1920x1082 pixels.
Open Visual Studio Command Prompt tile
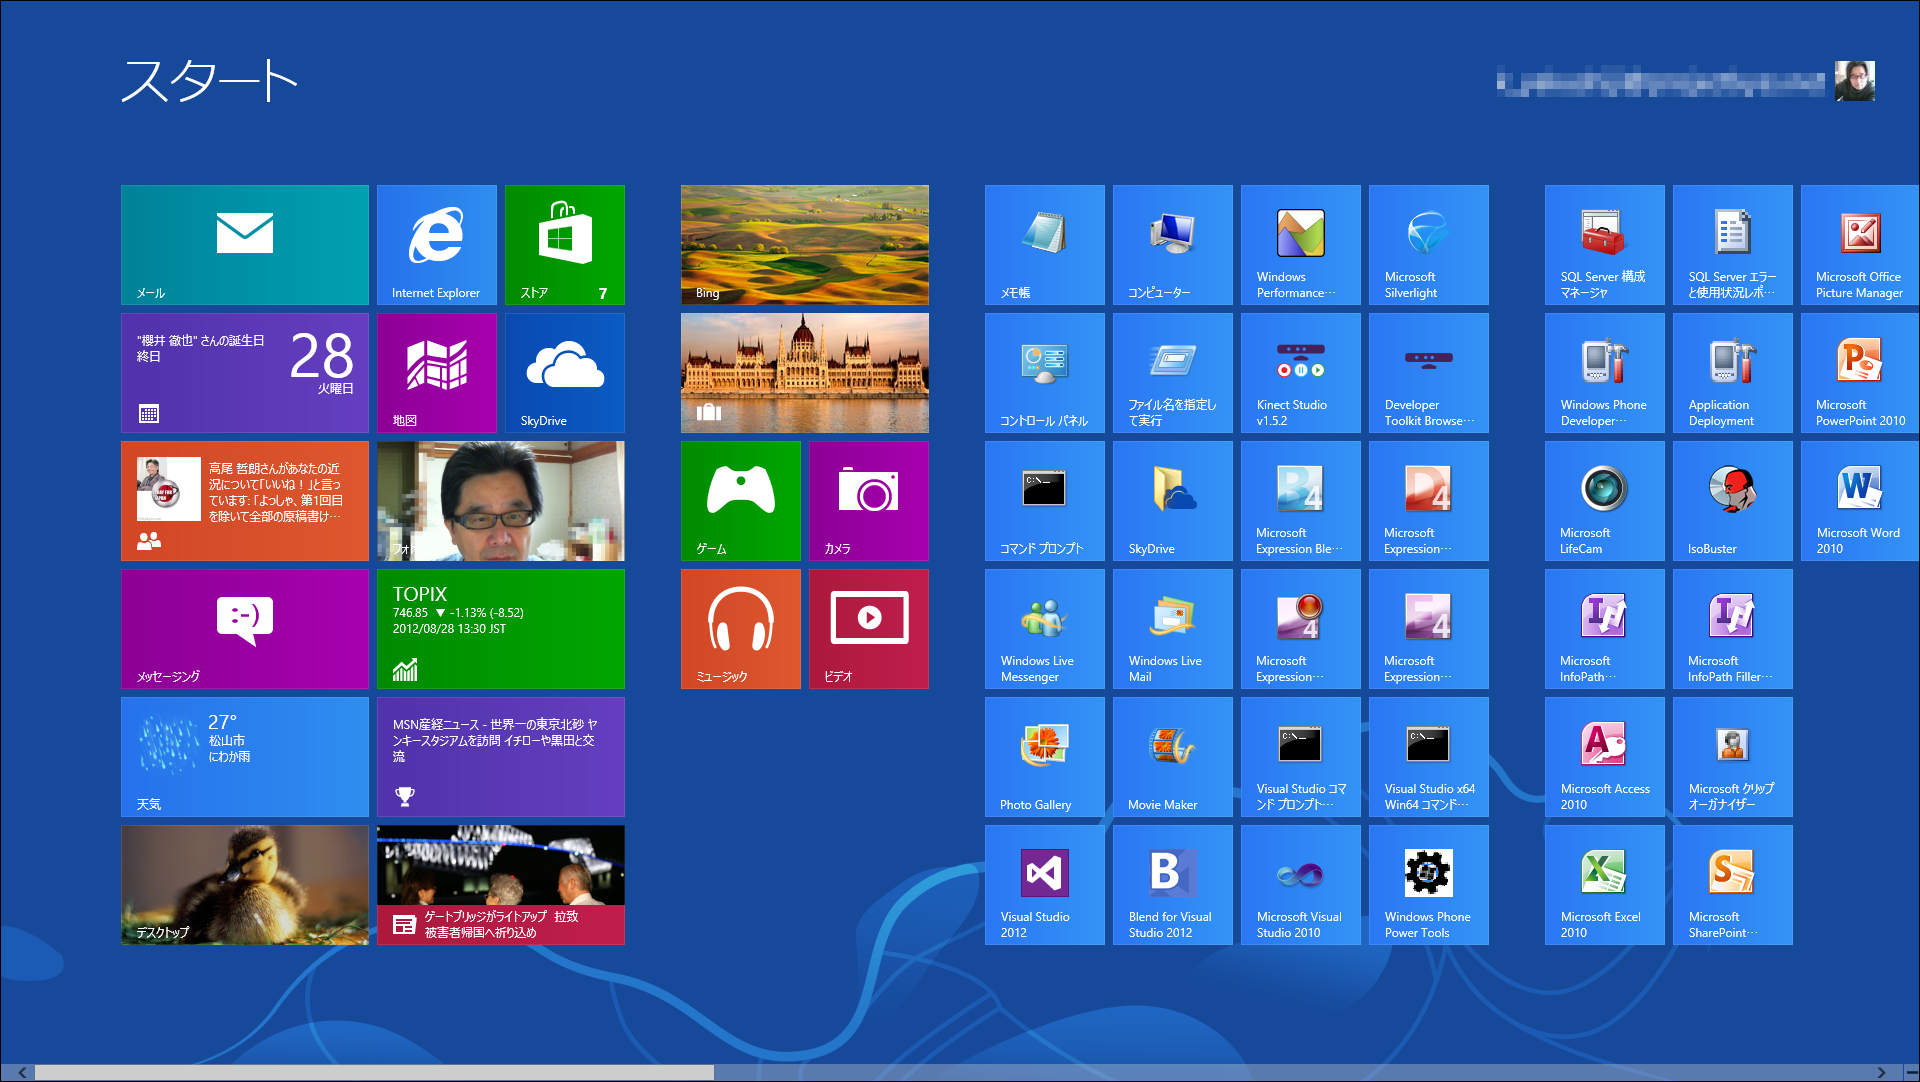point(1301,757)
